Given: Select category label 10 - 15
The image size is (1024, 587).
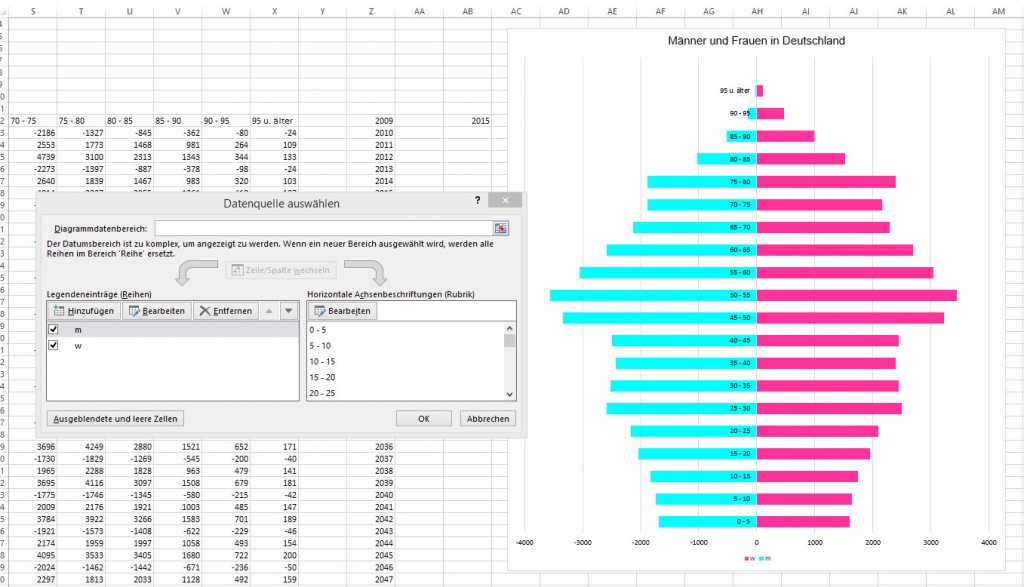Looking at the screenshot, I should click(x=322, y=361).
